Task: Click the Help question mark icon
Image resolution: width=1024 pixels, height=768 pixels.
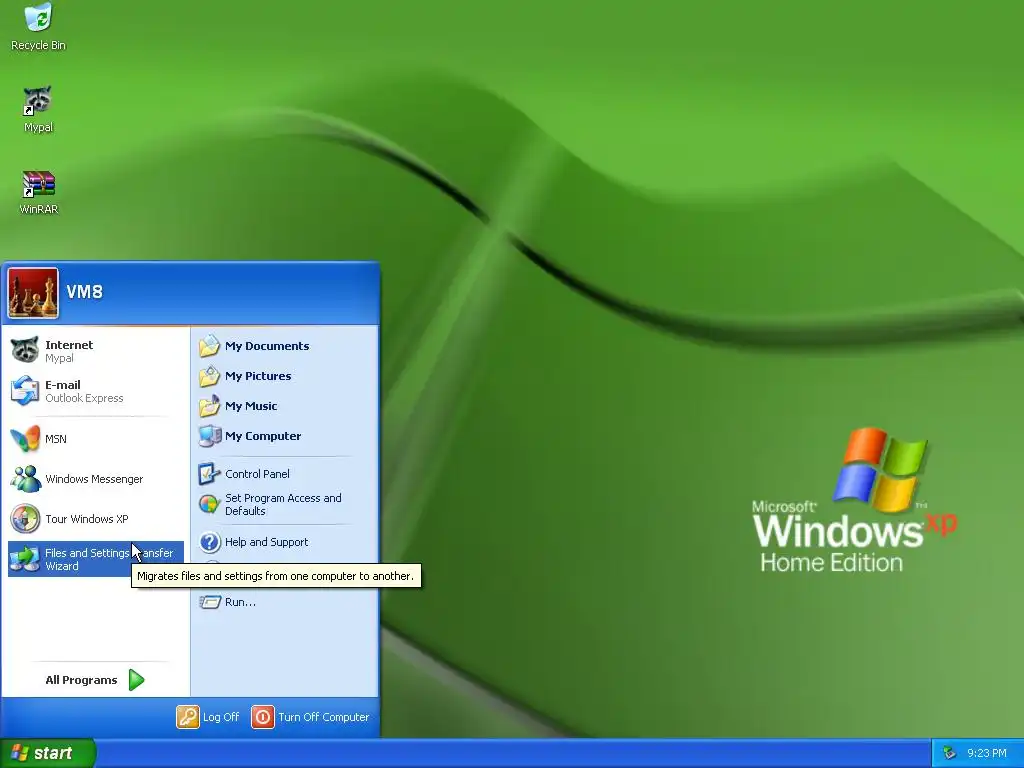Action: 210,542
